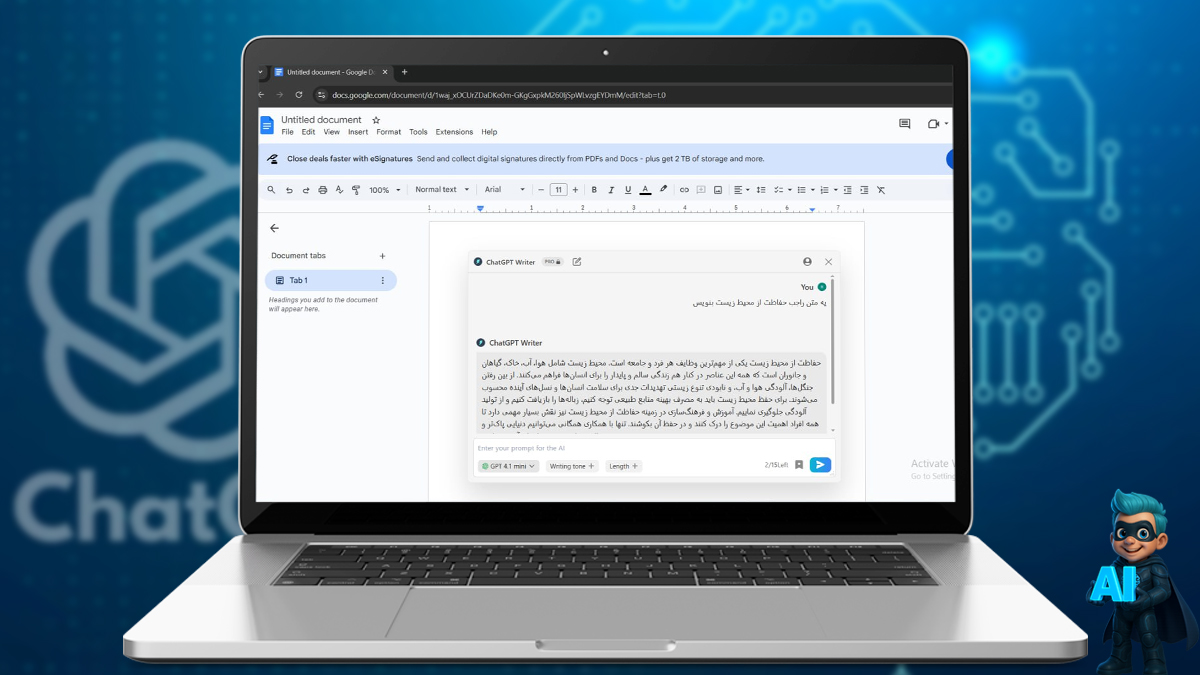Select Tab 1 in the sidebar

click(x=331, y=281)
